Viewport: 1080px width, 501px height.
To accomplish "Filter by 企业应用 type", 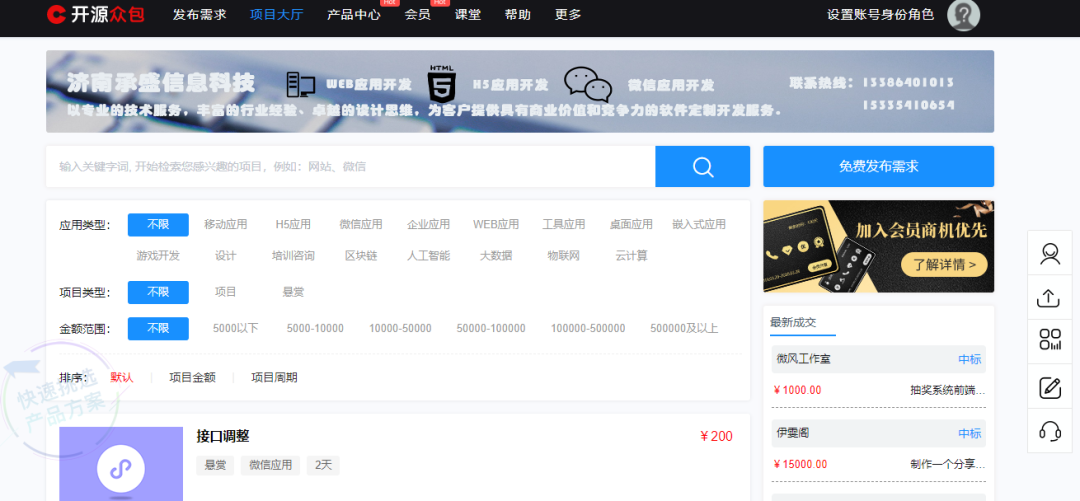I will click(x=428, y=225).
